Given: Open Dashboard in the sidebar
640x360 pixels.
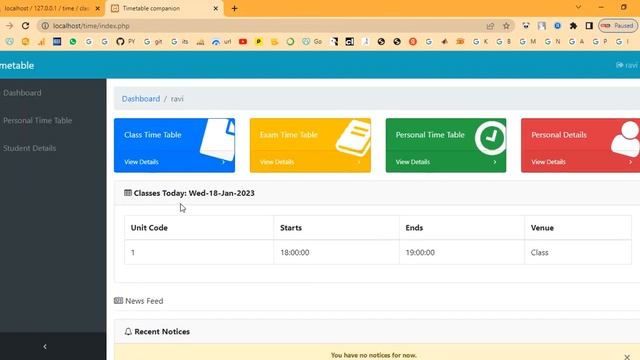Looking at the screenshot, I should tap(22, 93).
